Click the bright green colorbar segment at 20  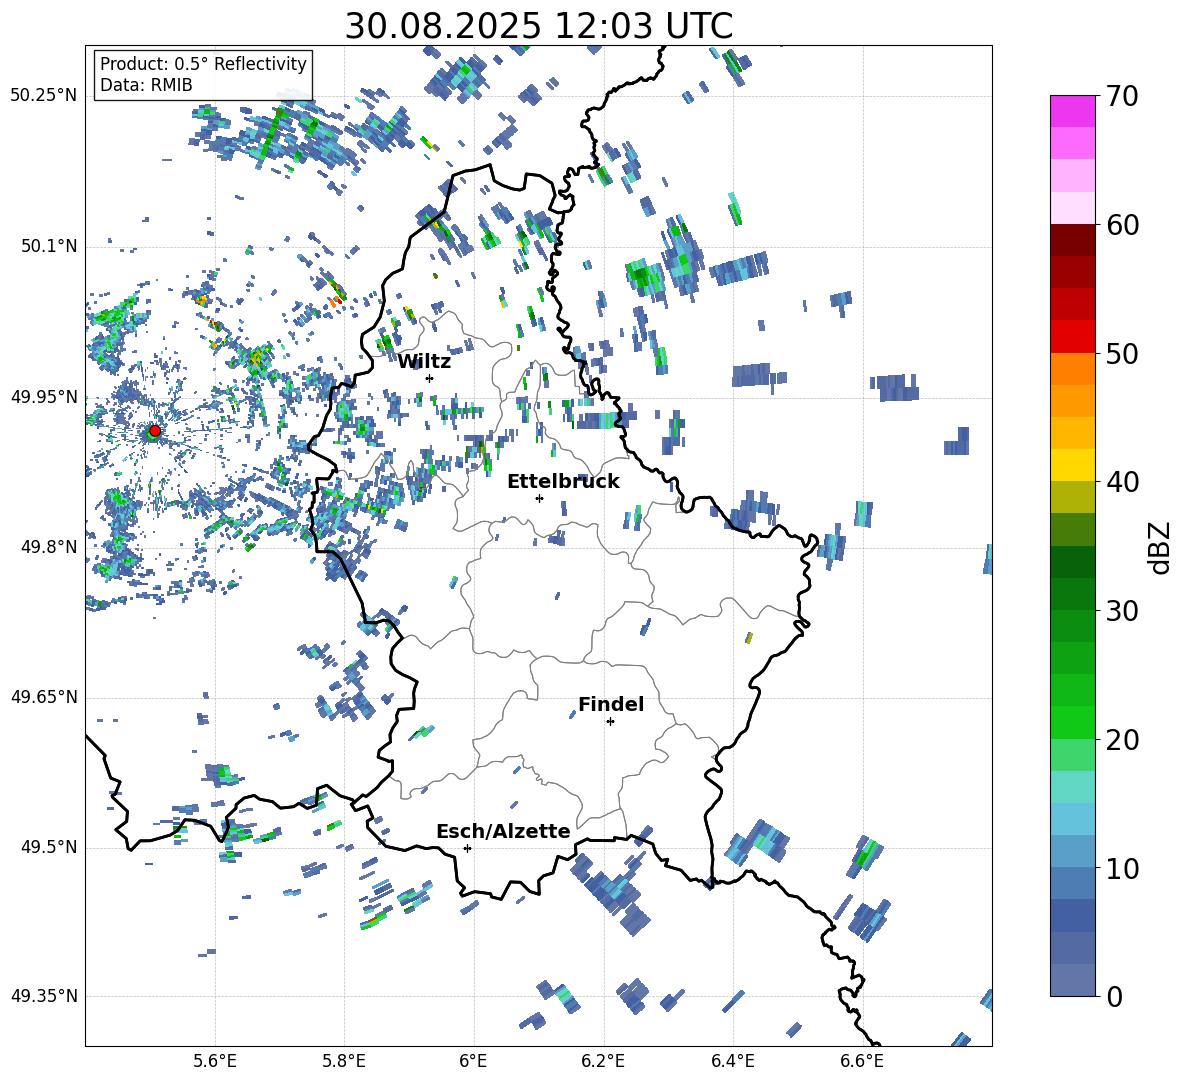click(1072, 723)
